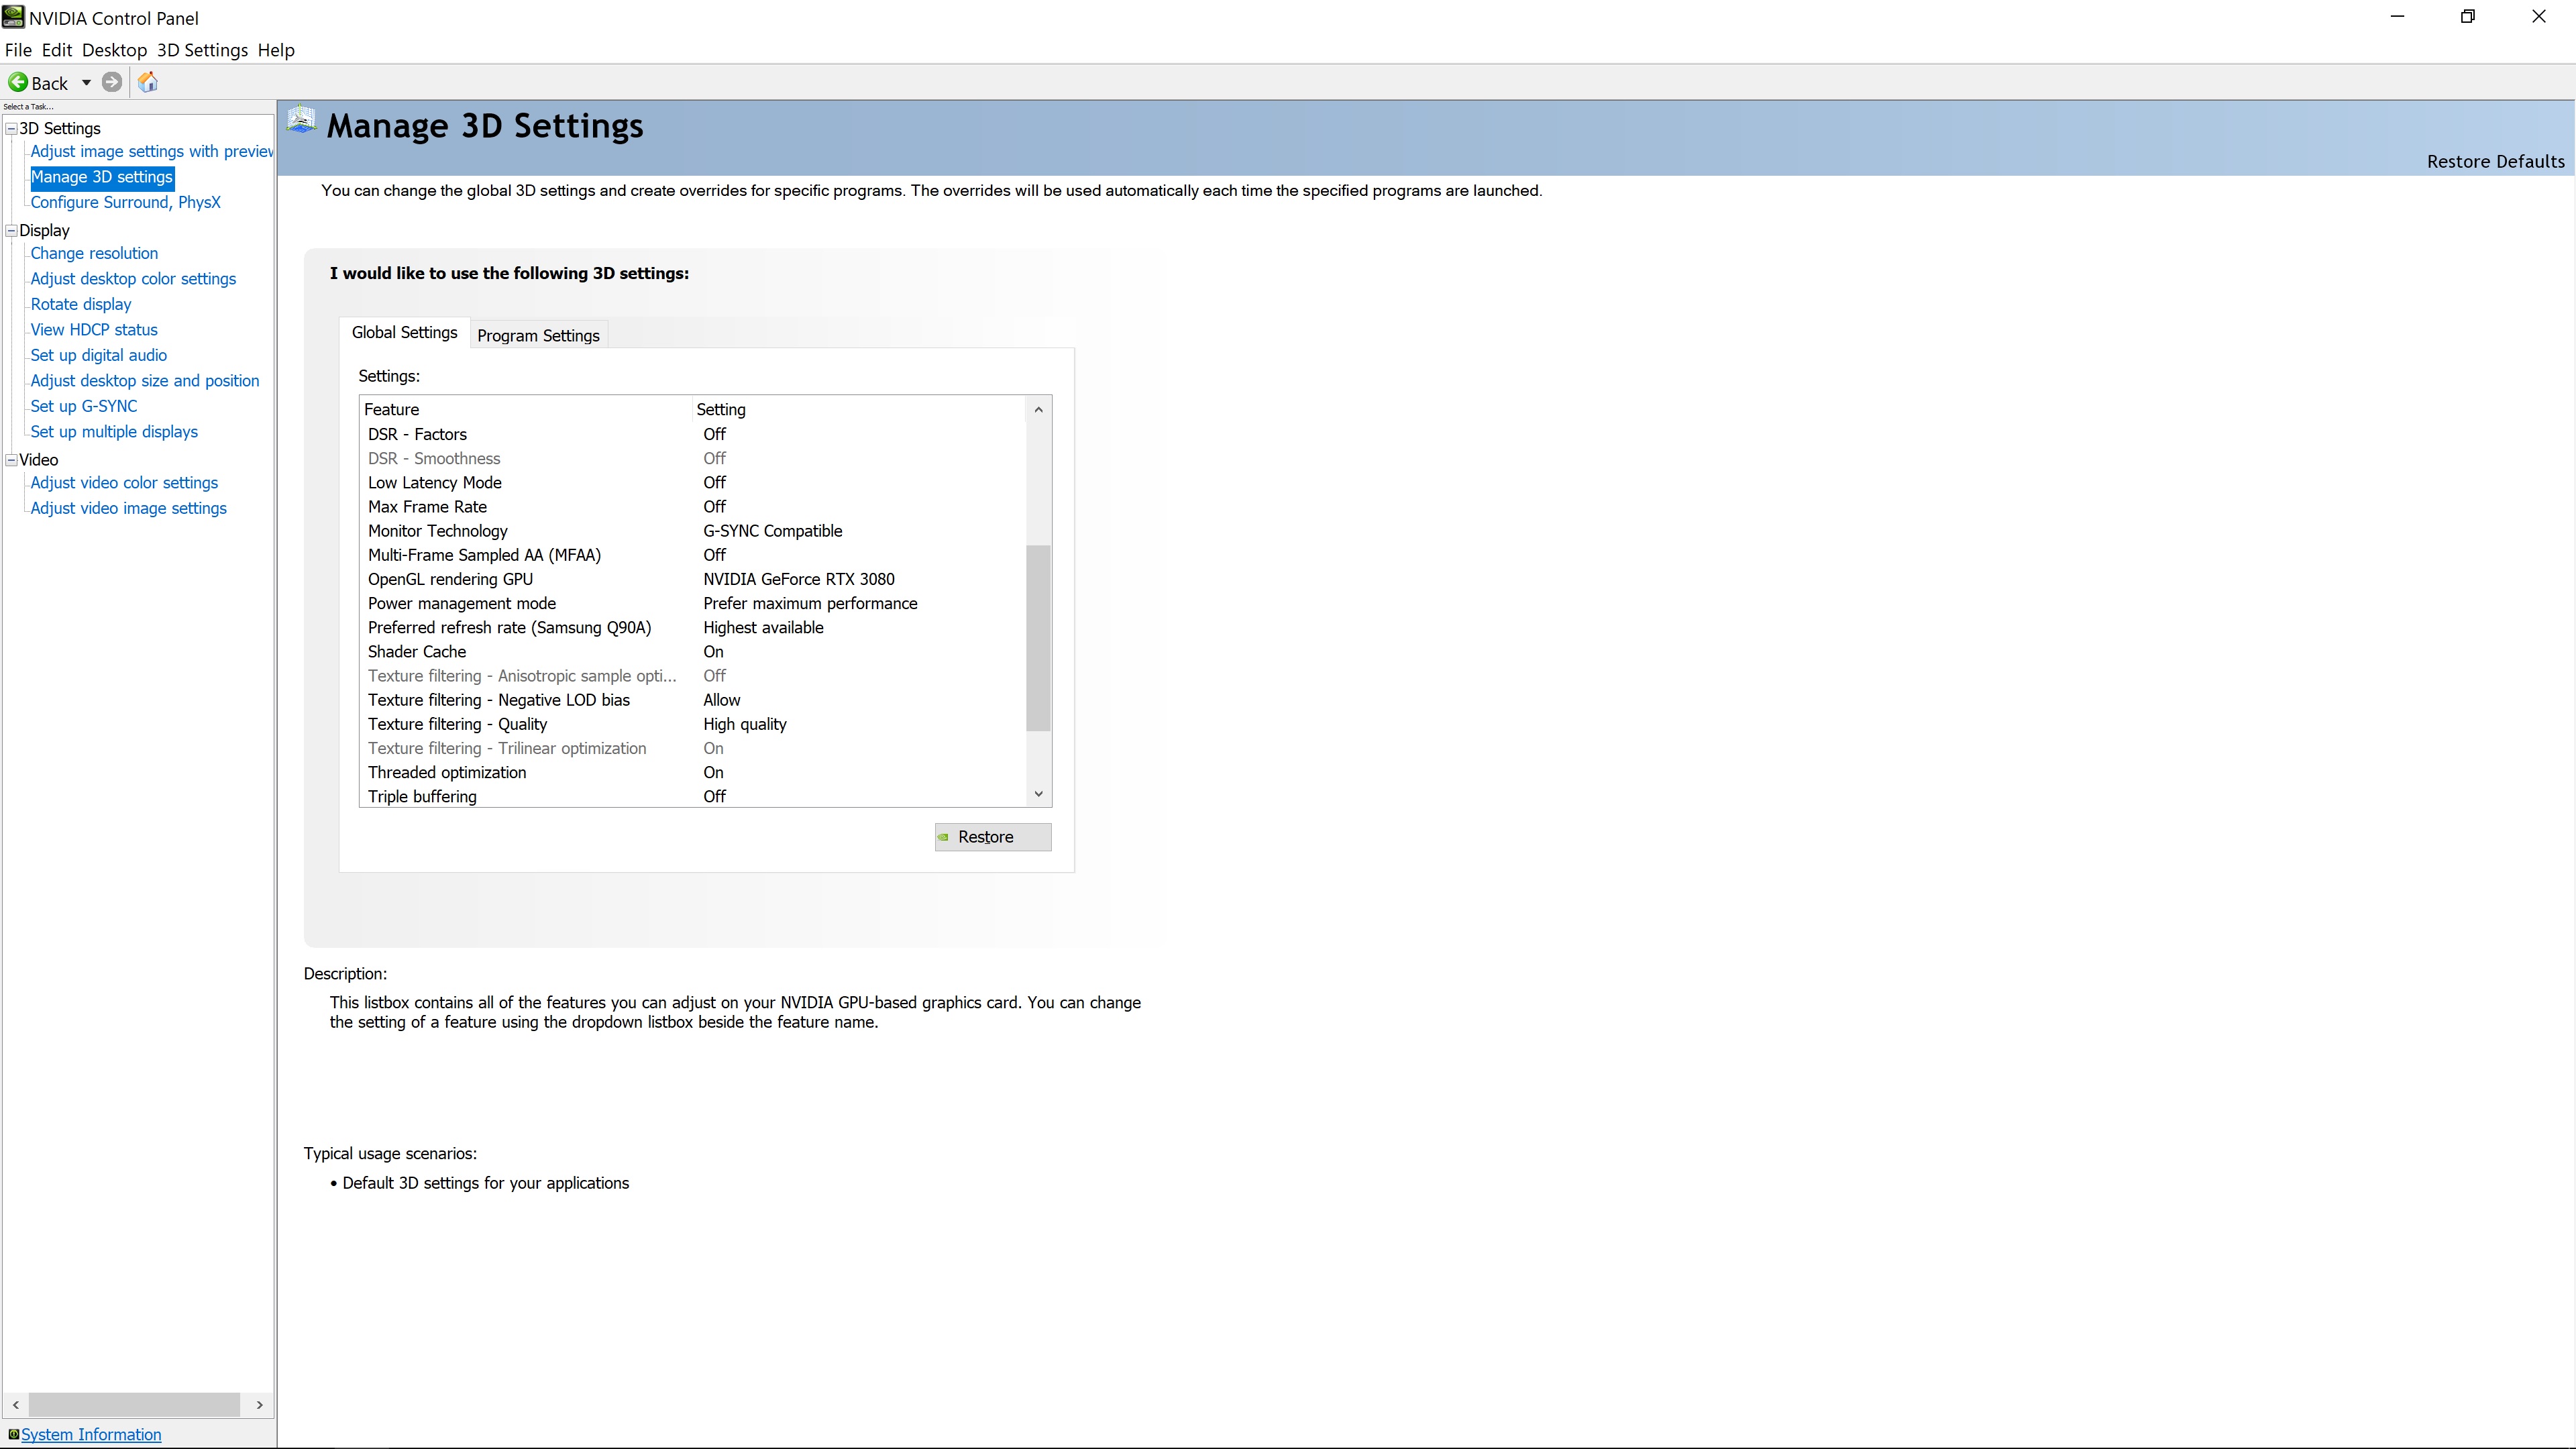Select the DSR - Smoothness row
2576x1449 pixels.
[693, 459]
